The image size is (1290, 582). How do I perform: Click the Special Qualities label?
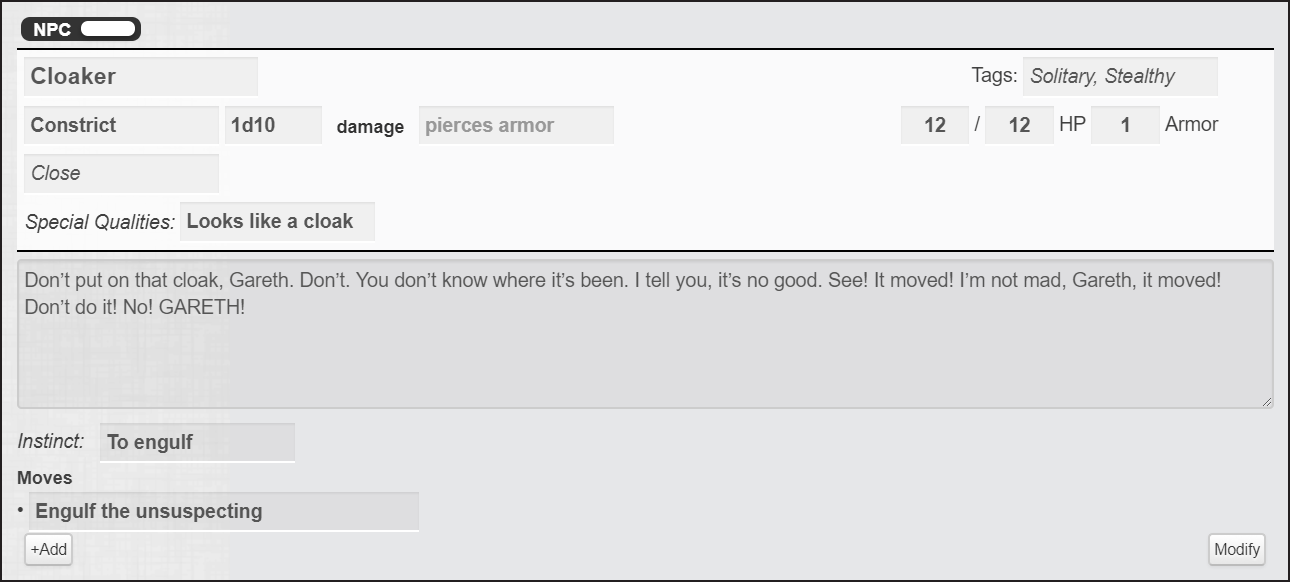[x=100, y=222]
